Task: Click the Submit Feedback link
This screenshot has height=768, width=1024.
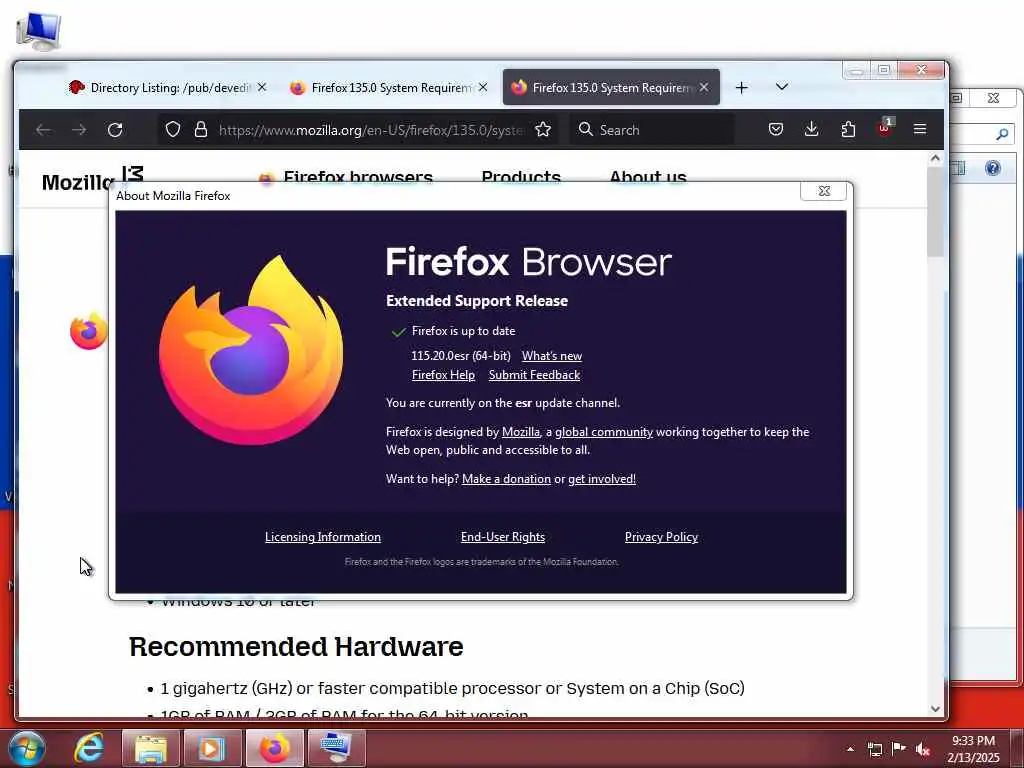Action: pyautogui.click(x=534, y=375)
